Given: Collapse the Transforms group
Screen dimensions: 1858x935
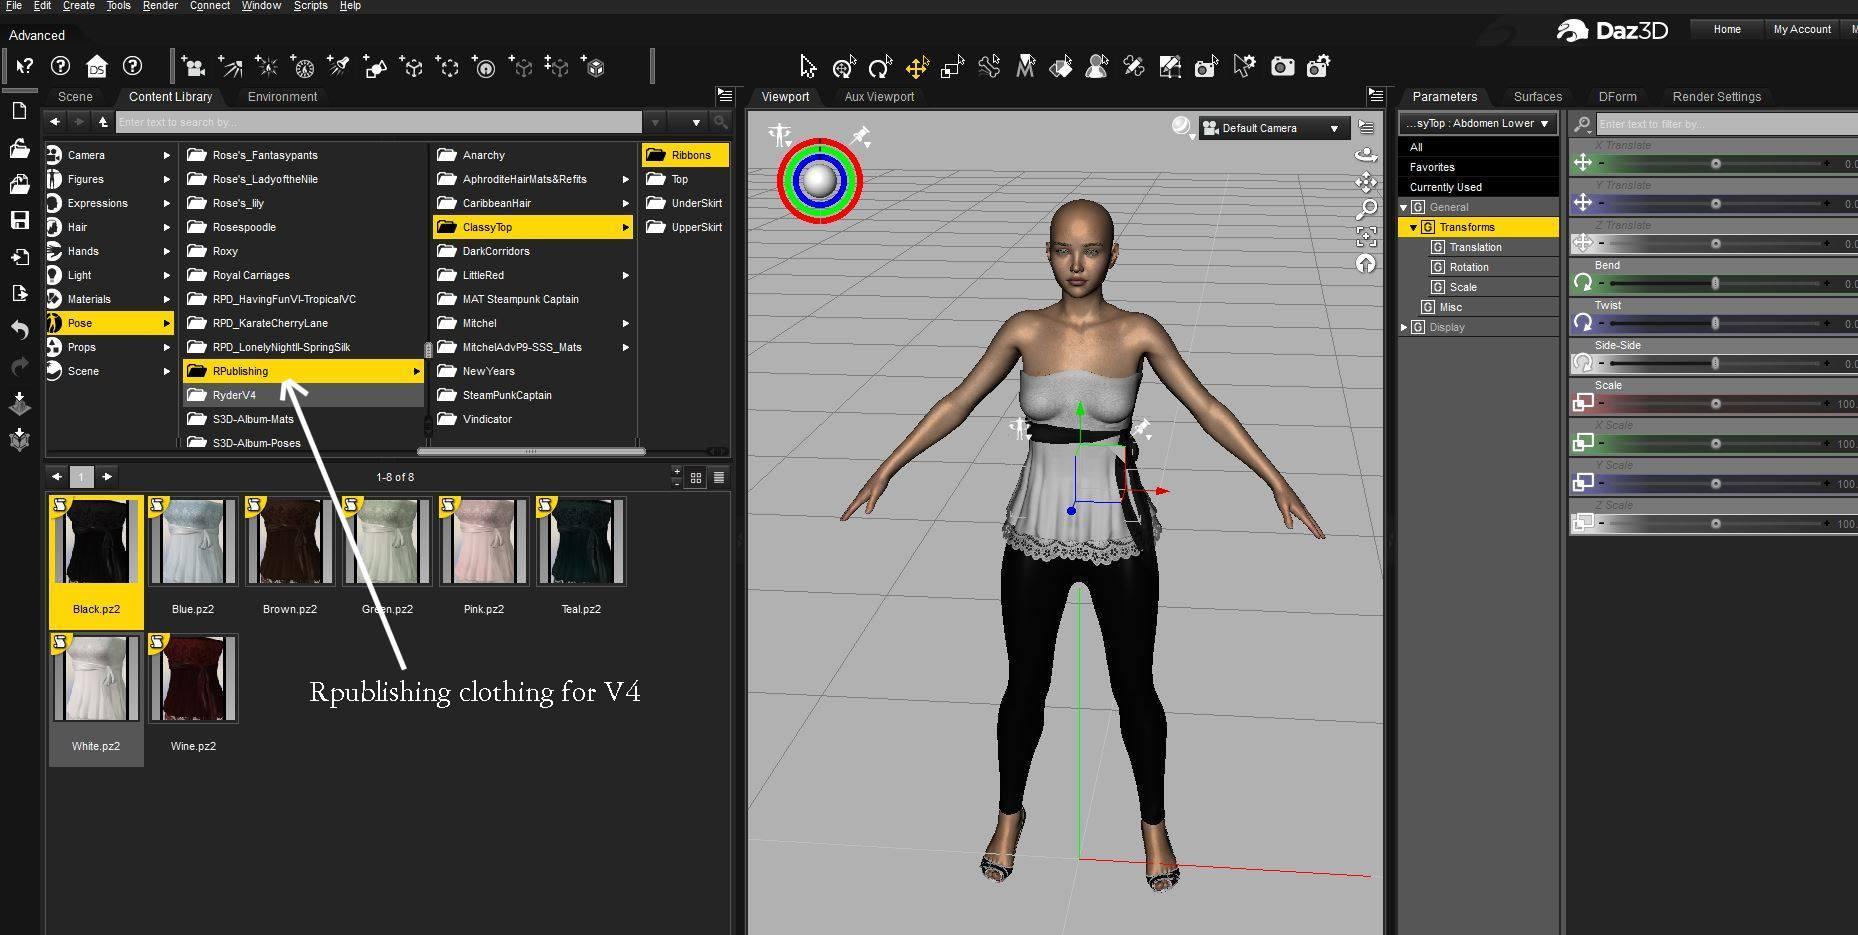Looking at the screenshot, I should (1414, 227).
